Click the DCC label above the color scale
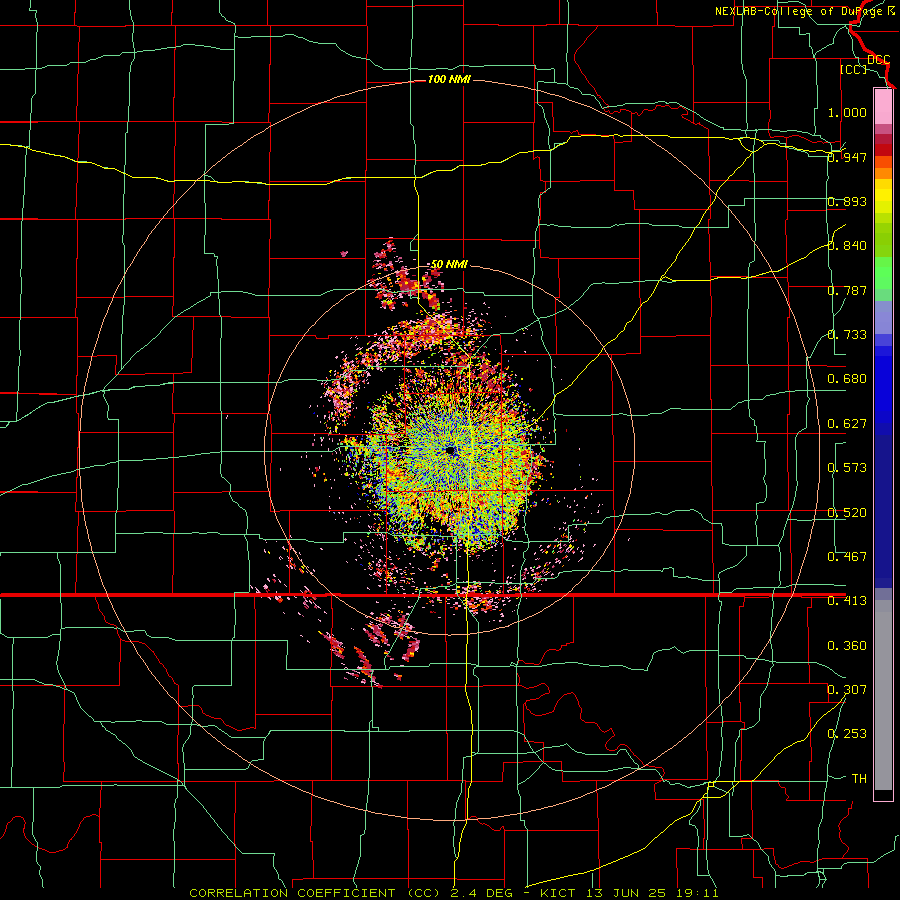The image size is (900, 900). click(x=879, y=60)
